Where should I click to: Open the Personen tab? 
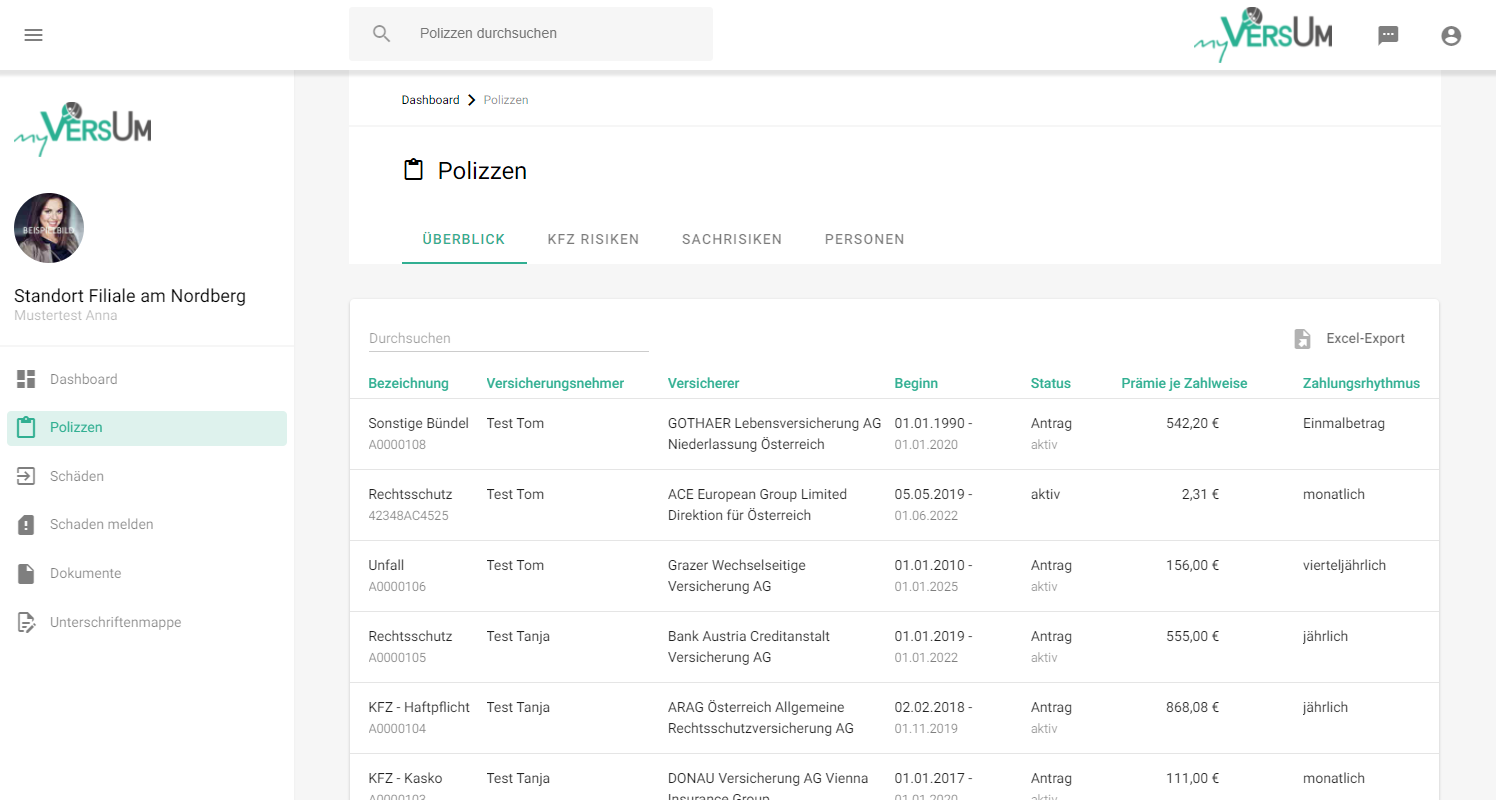click(x=864, y=239)
